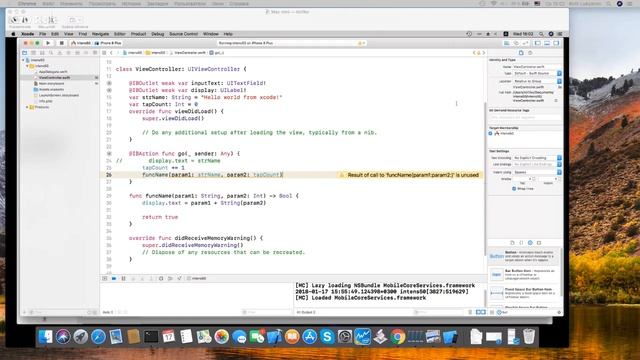
Task: Open Chrome from the Dock
Action: click(x=398, y=337)
